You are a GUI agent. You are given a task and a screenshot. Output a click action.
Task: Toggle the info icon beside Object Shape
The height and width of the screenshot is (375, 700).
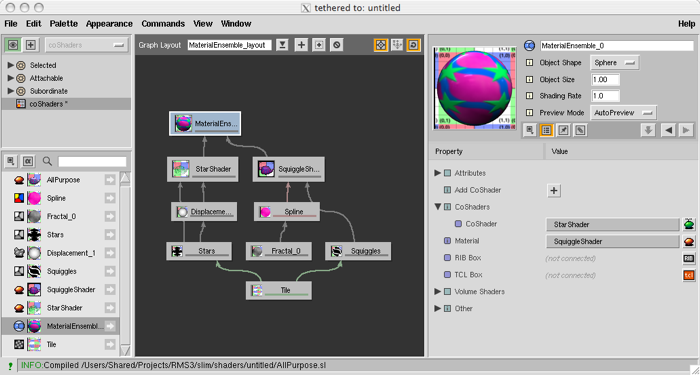click(529, 63)
